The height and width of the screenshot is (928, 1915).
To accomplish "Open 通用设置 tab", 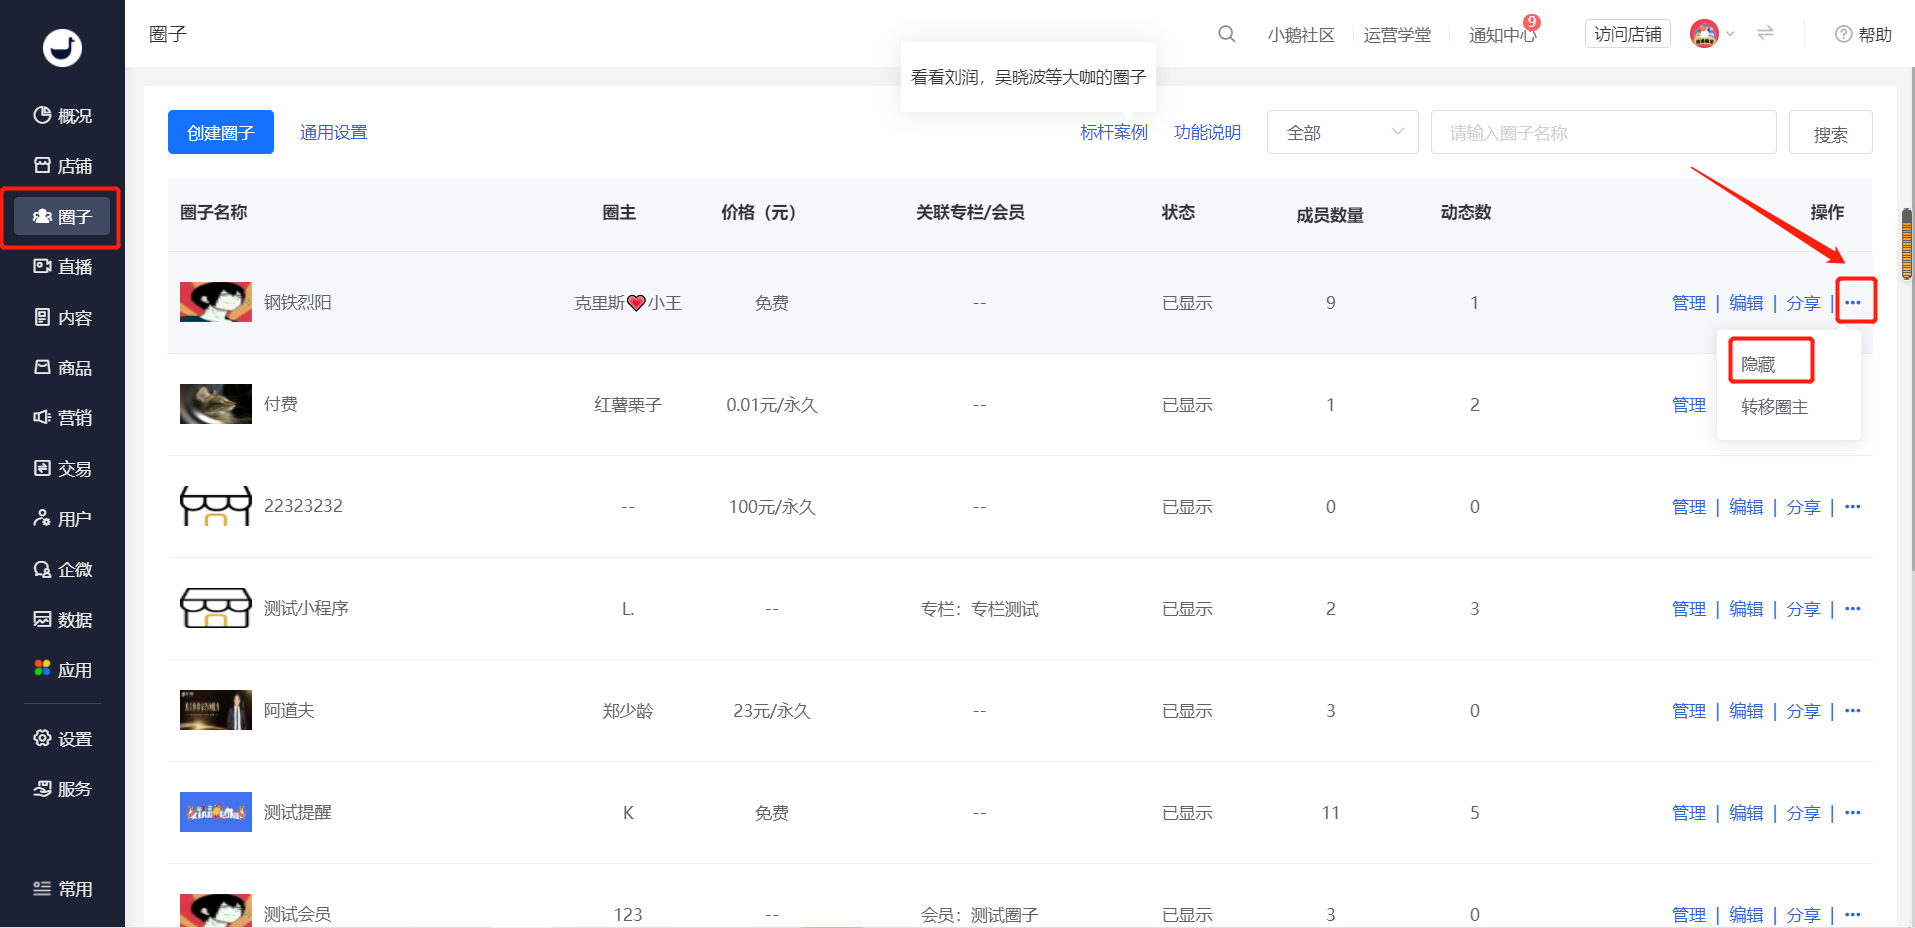I will pos(333,132).
